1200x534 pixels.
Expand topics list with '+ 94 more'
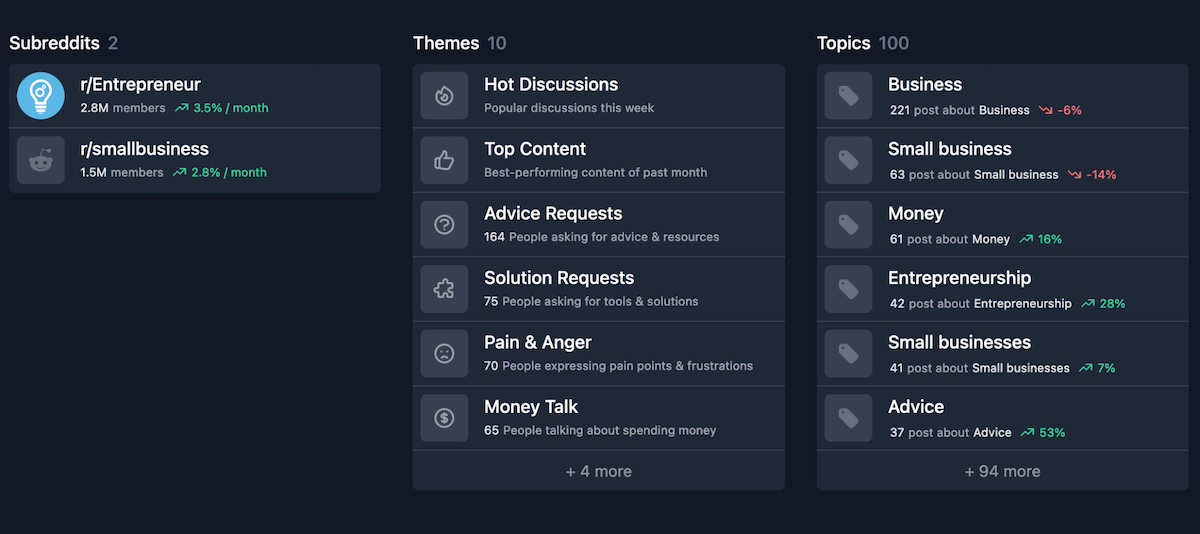tap(1002, 471)
